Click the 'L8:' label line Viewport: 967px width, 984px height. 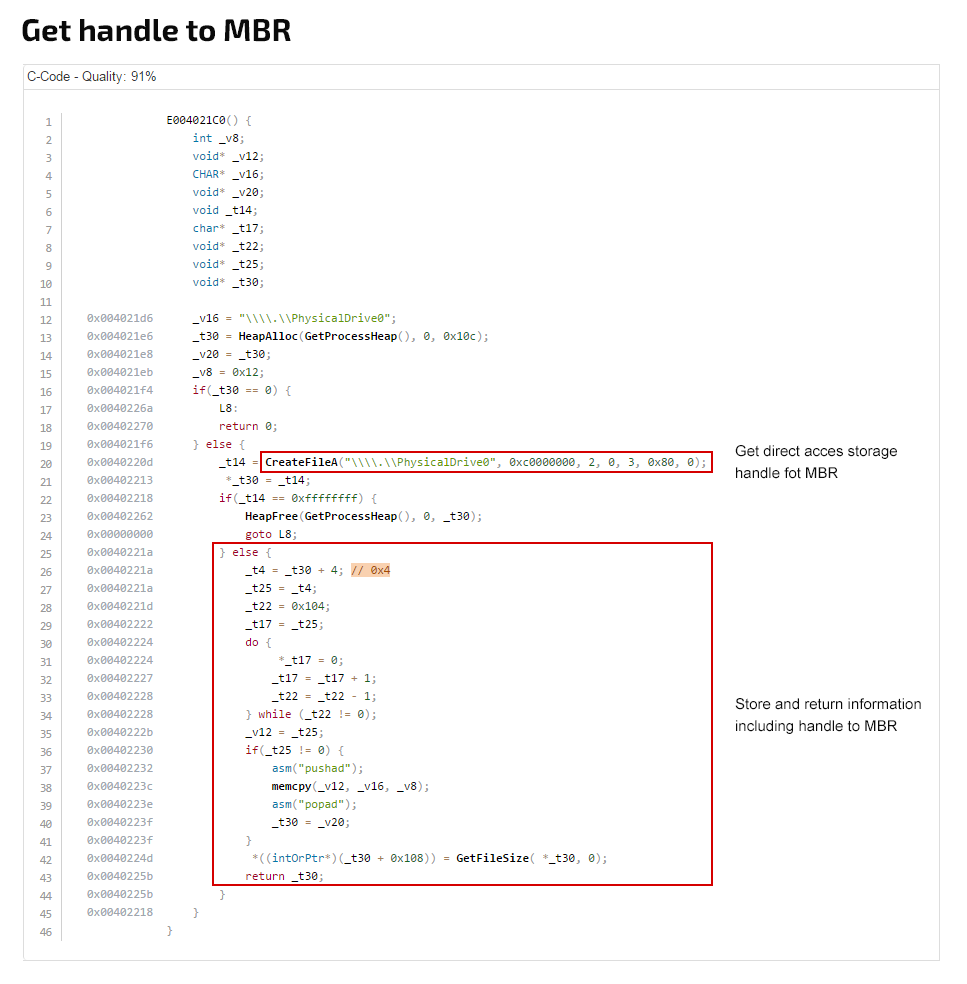228,409
